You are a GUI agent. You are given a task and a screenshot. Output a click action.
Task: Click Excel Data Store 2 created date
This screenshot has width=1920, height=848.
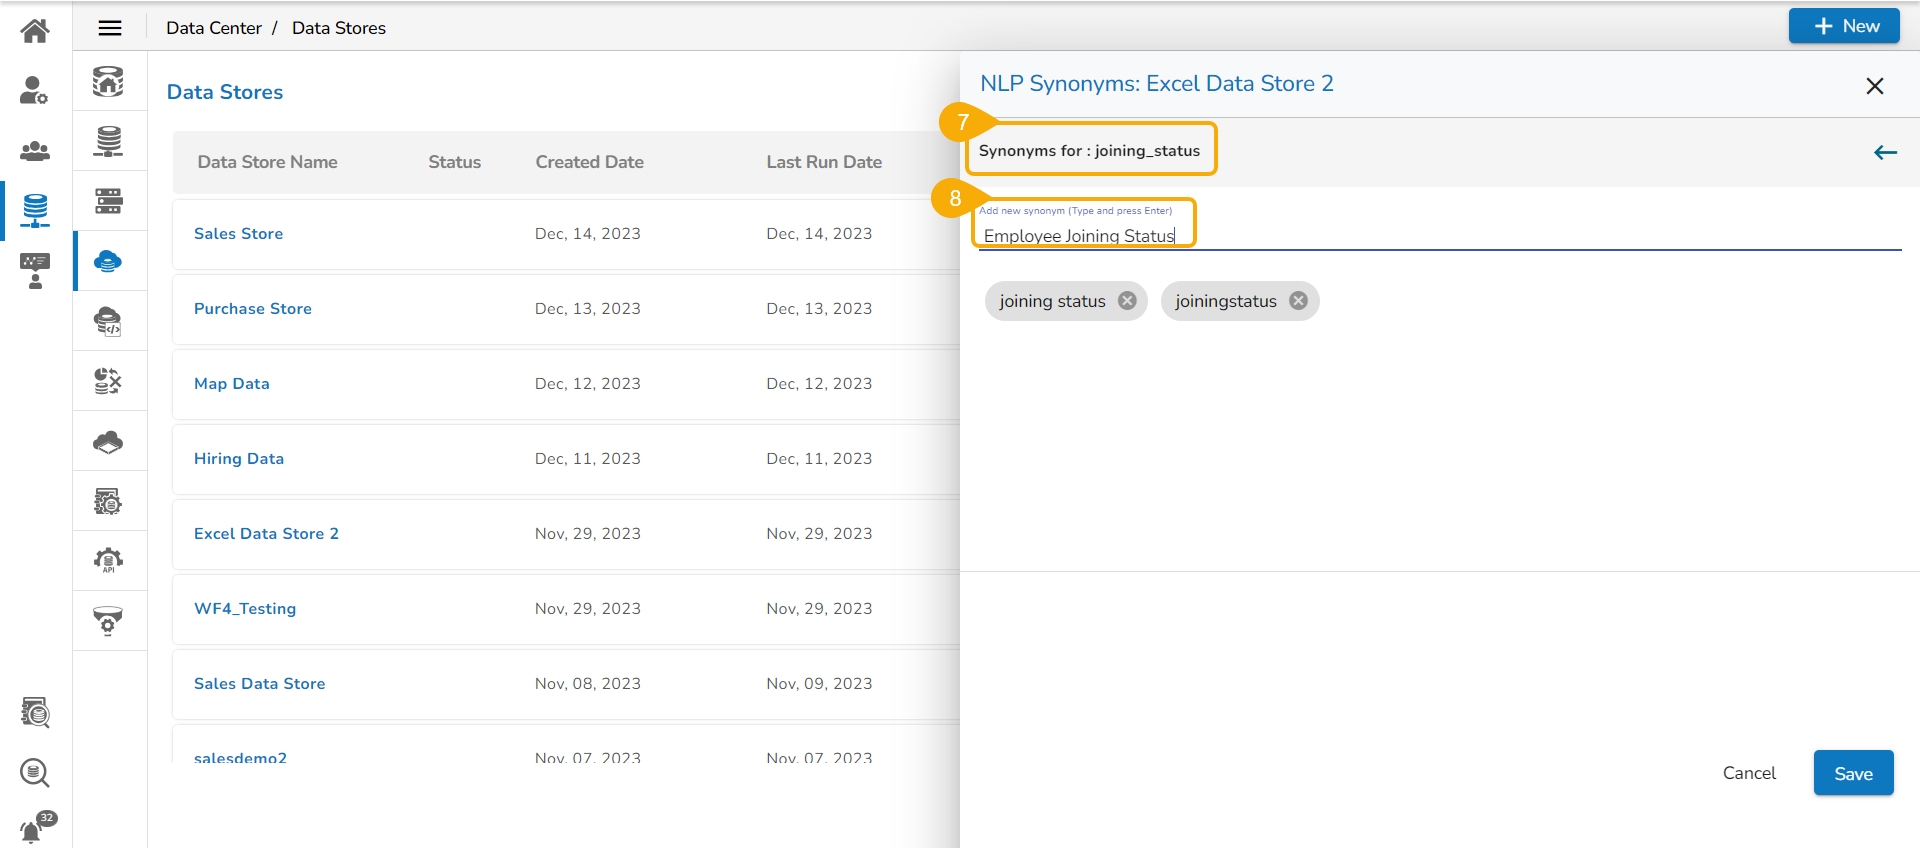588,534
